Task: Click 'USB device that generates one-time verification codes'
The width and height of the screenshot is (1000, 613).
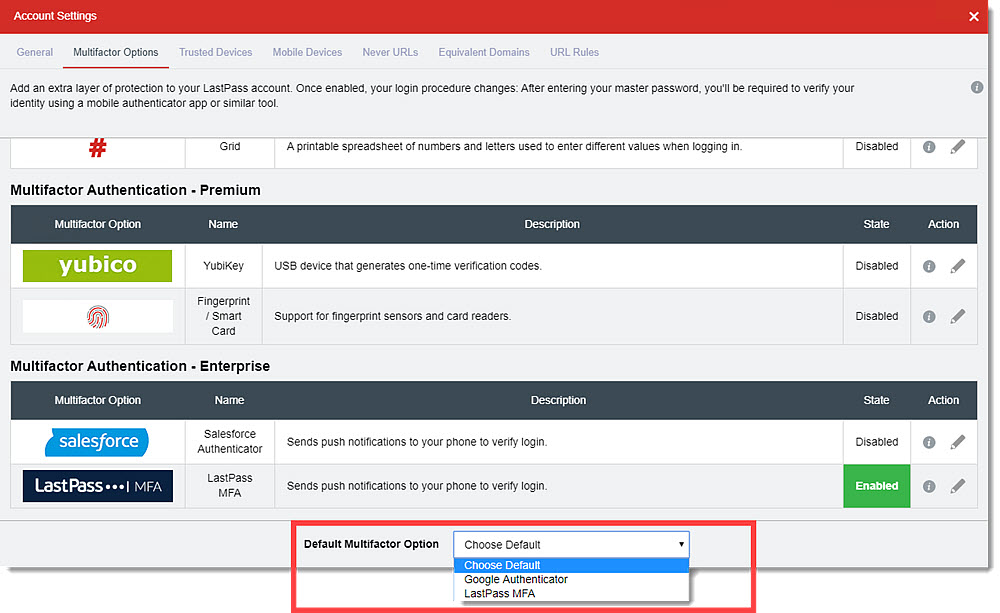Action: pyautogui.click(x=408, y=266)
